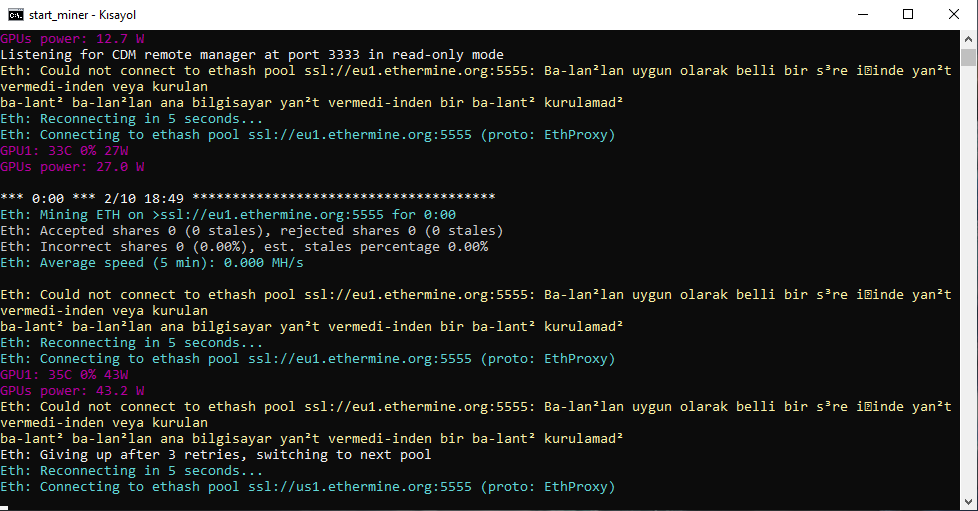The image size is (978, 511).
Task: Click the 'Eth: Mining ETH on' status line
Action: (x=228, y=215)
